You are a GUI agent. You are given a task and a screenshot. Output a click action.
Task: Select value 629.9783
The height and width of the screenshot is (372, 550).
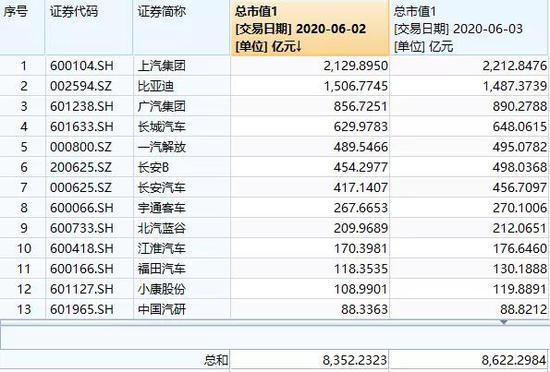(x=361, y=127)
